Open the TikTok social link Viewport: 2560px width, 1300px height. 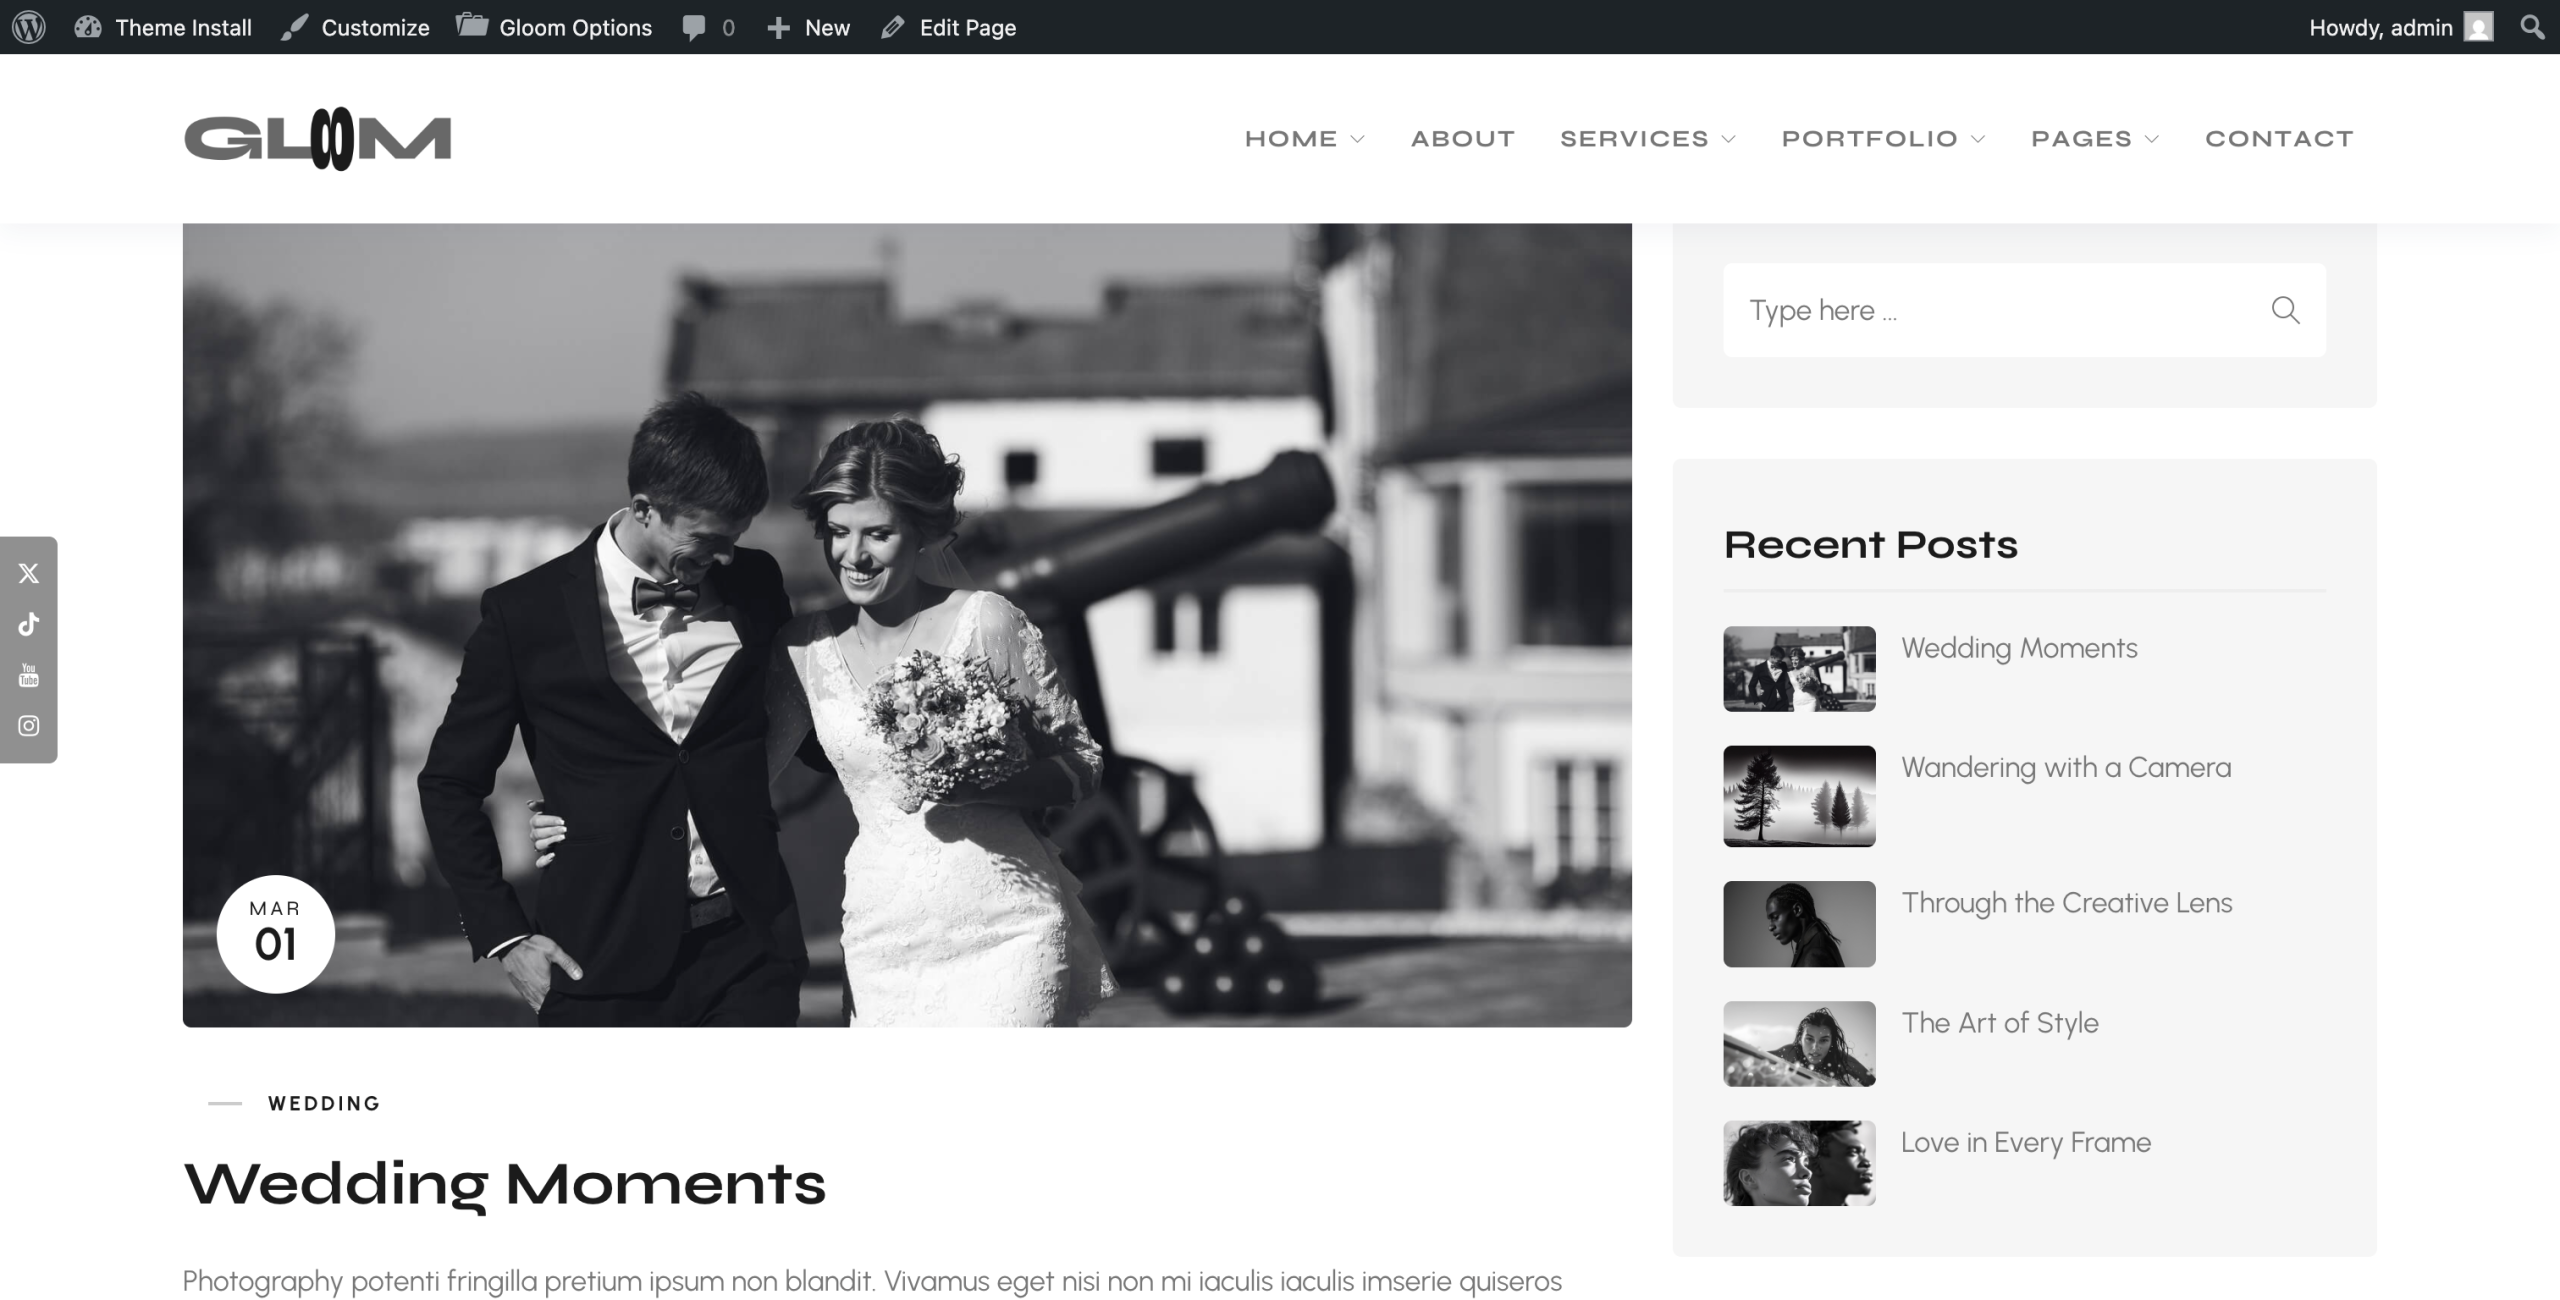point(29,624)
